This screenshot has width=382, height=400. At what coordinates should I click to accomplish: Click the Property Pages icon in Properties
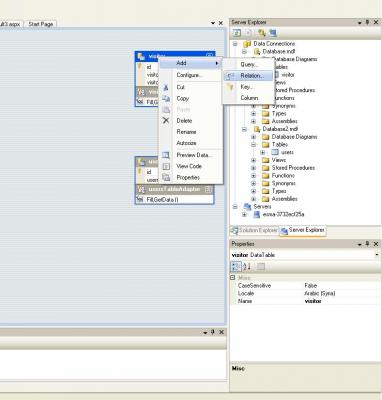coord(261,266)
